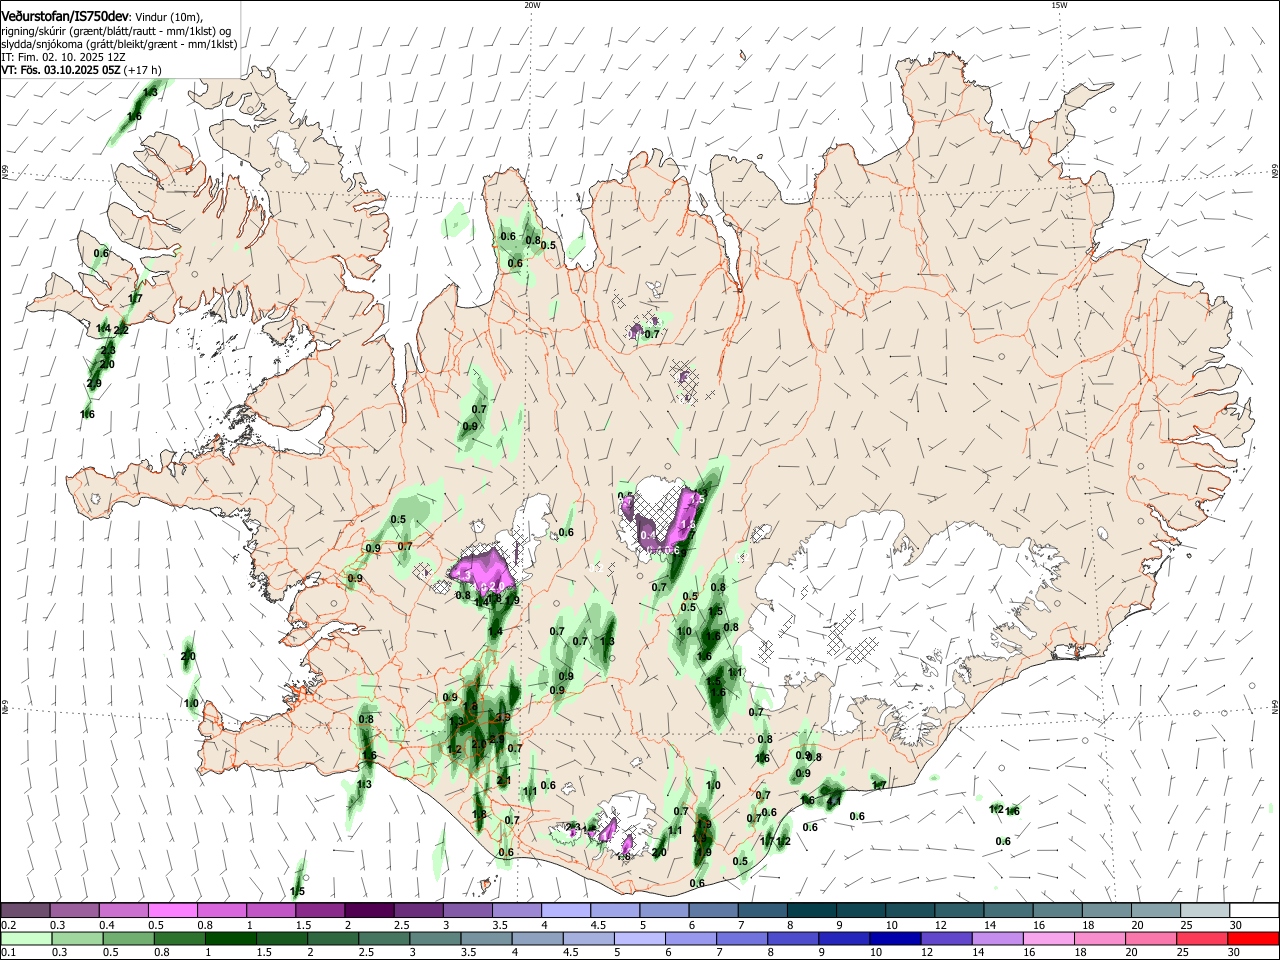This screenshot has width=1280, height=960.
Task: Click the "15W" longitude label
Action: 1059,5
